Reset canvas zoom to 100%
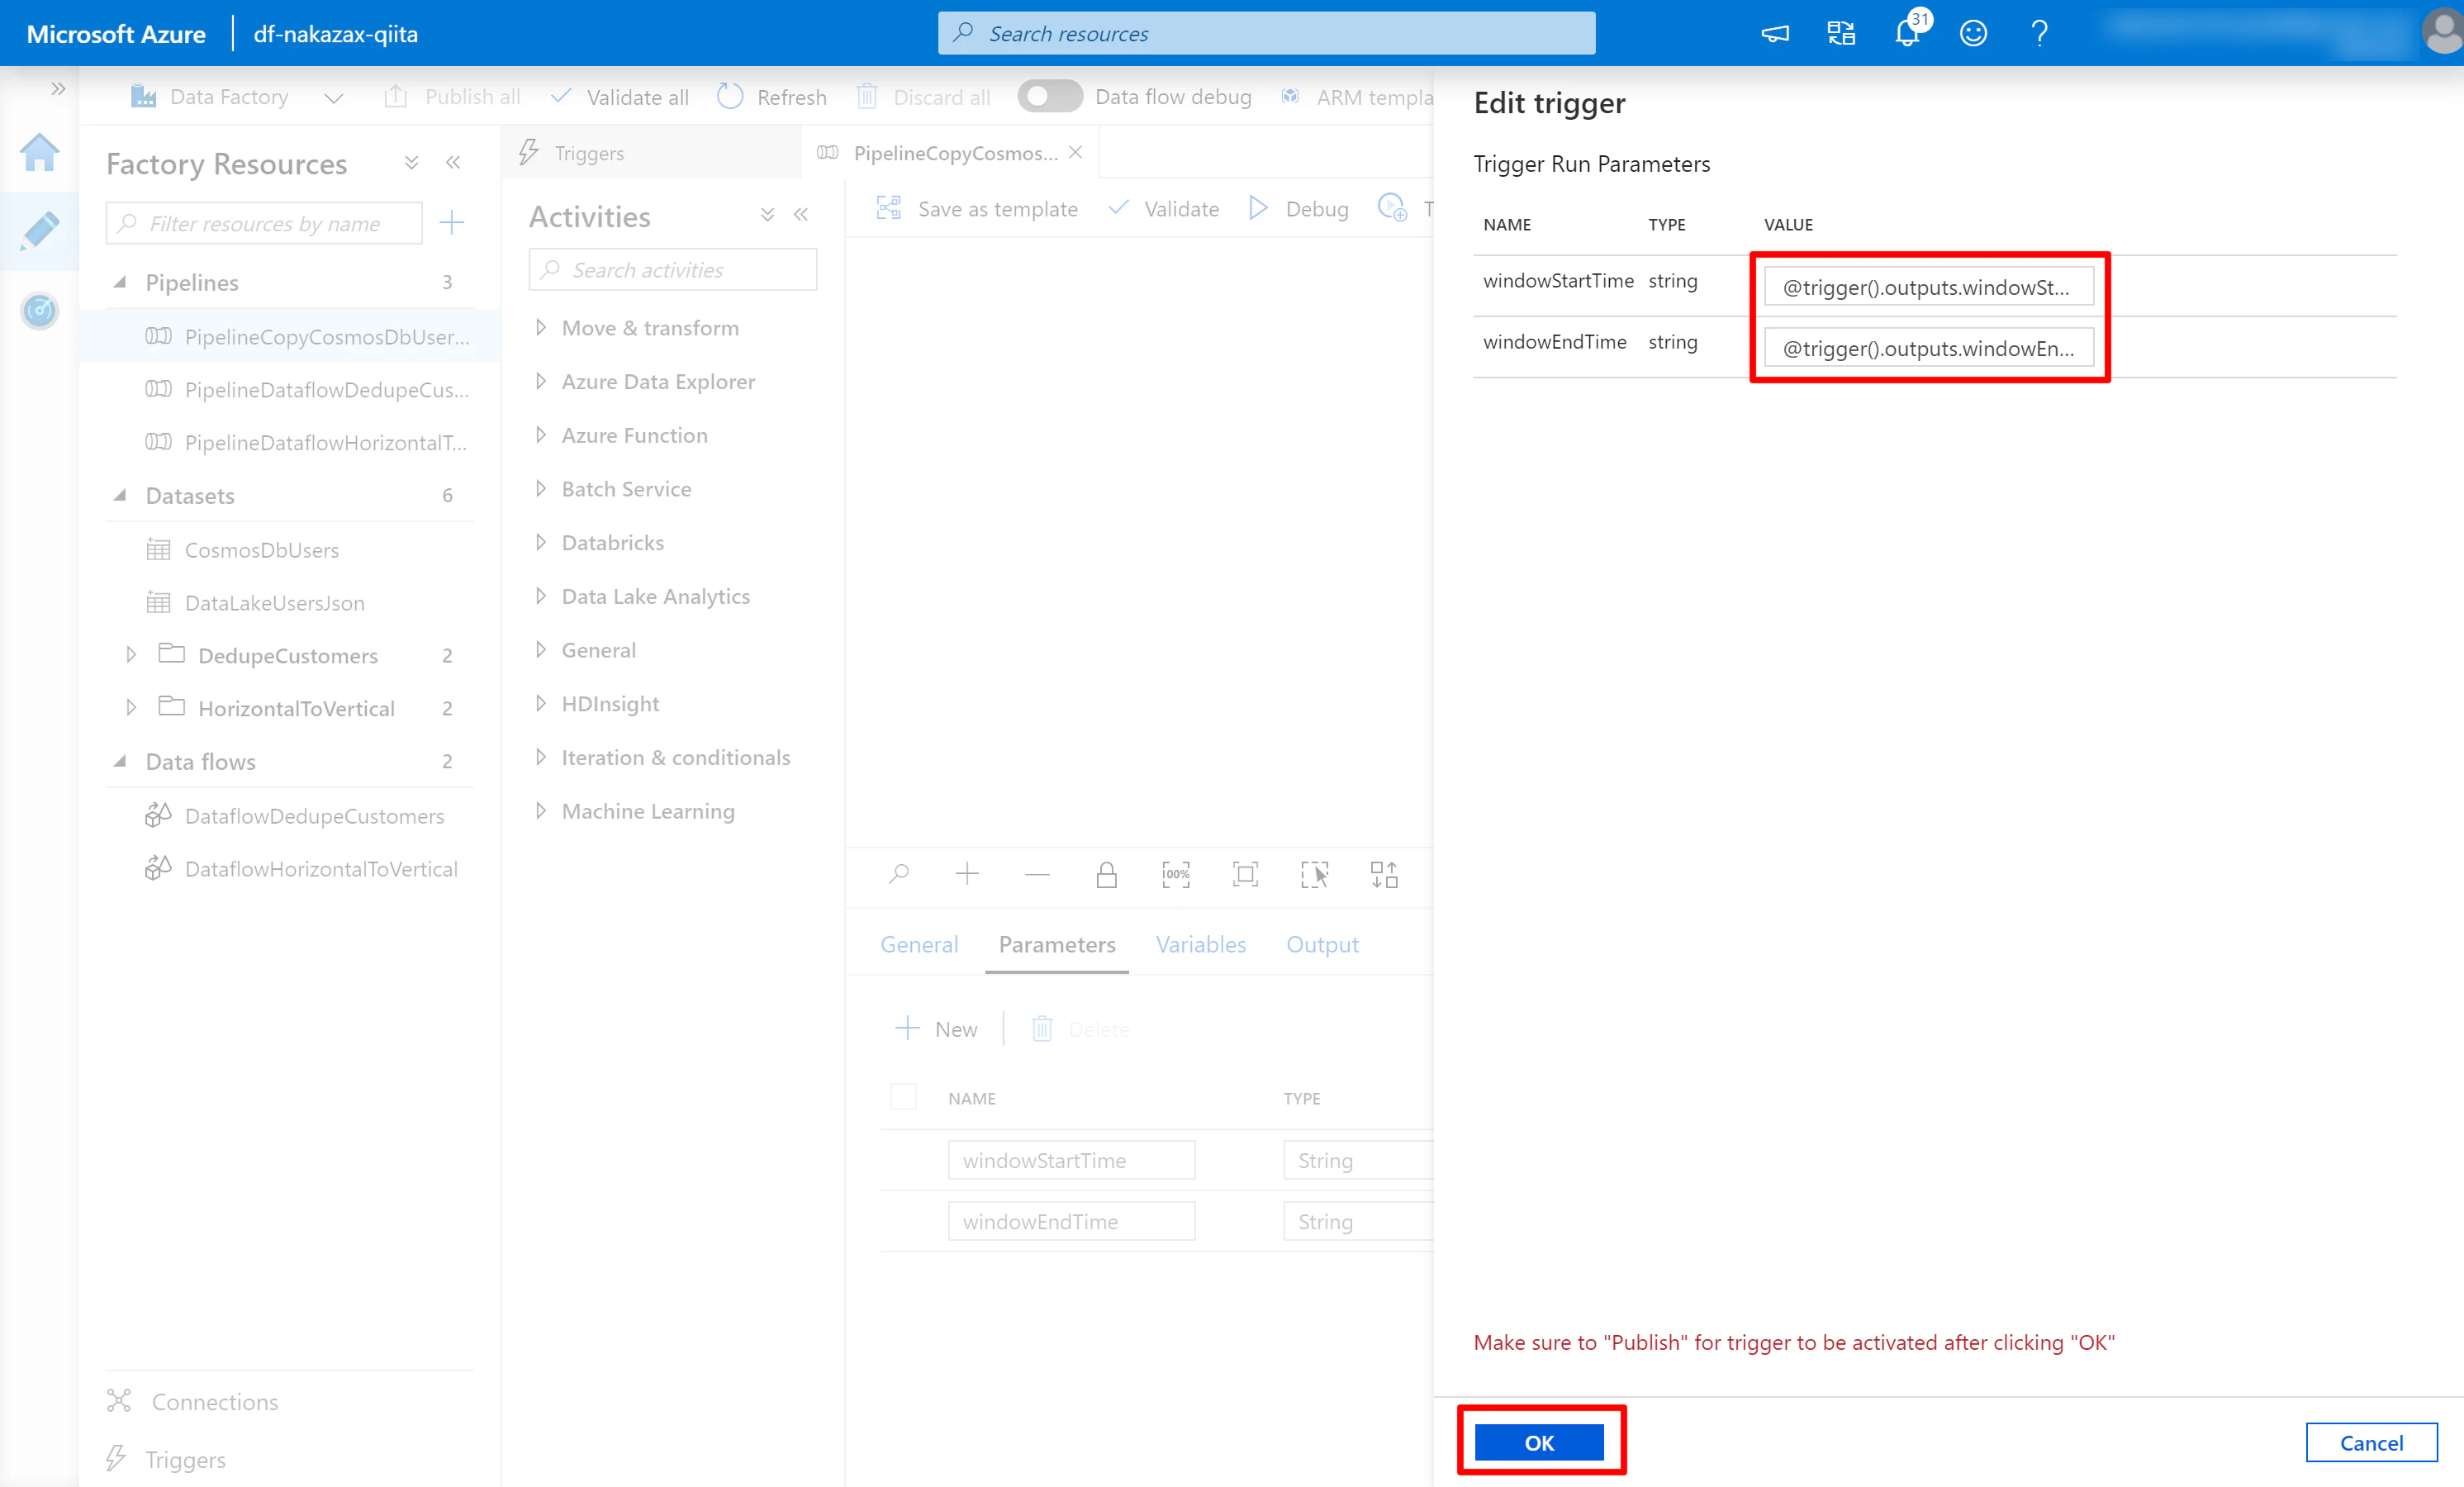Viewport: 2464px width, 1487px height. click(x=1176, y=875)
